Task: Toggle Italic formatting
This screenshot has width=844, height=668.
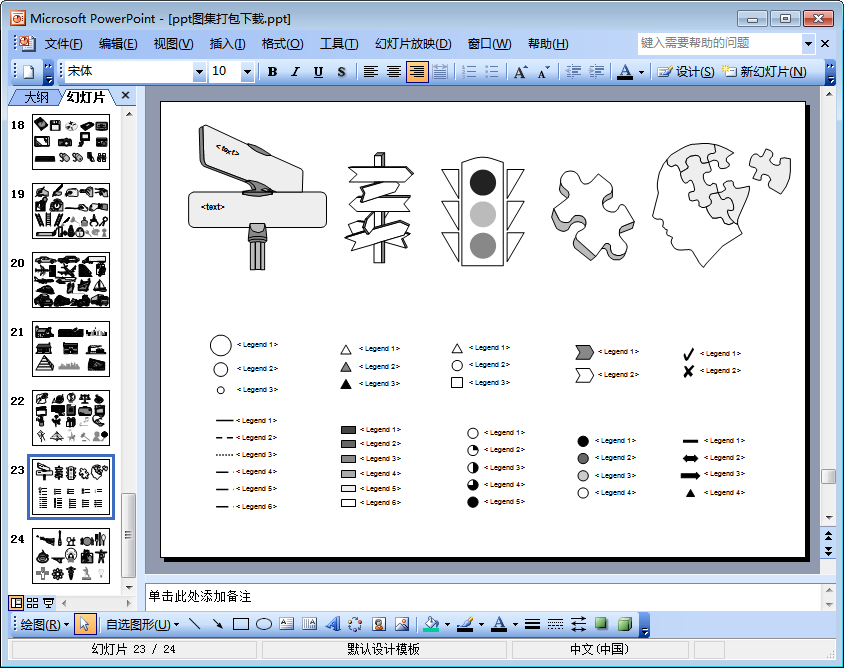Action: [x=295, y=72]
